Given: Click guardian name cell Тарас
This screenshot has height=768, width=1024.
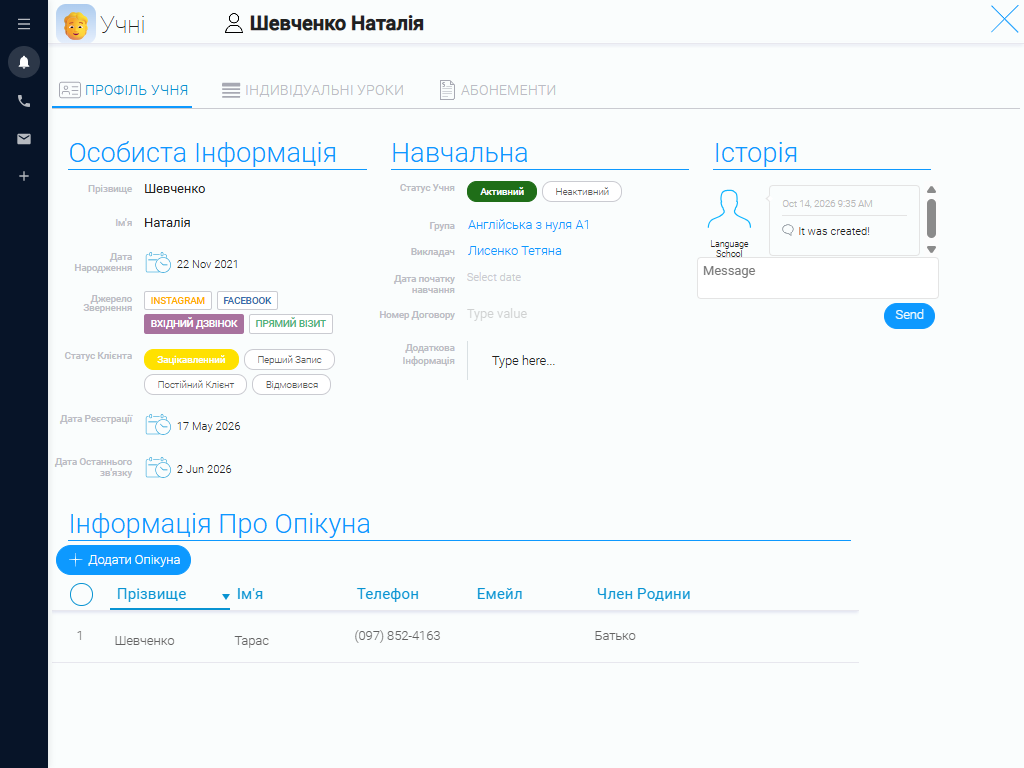Looking at the screenshot, I should click(251, 641).
